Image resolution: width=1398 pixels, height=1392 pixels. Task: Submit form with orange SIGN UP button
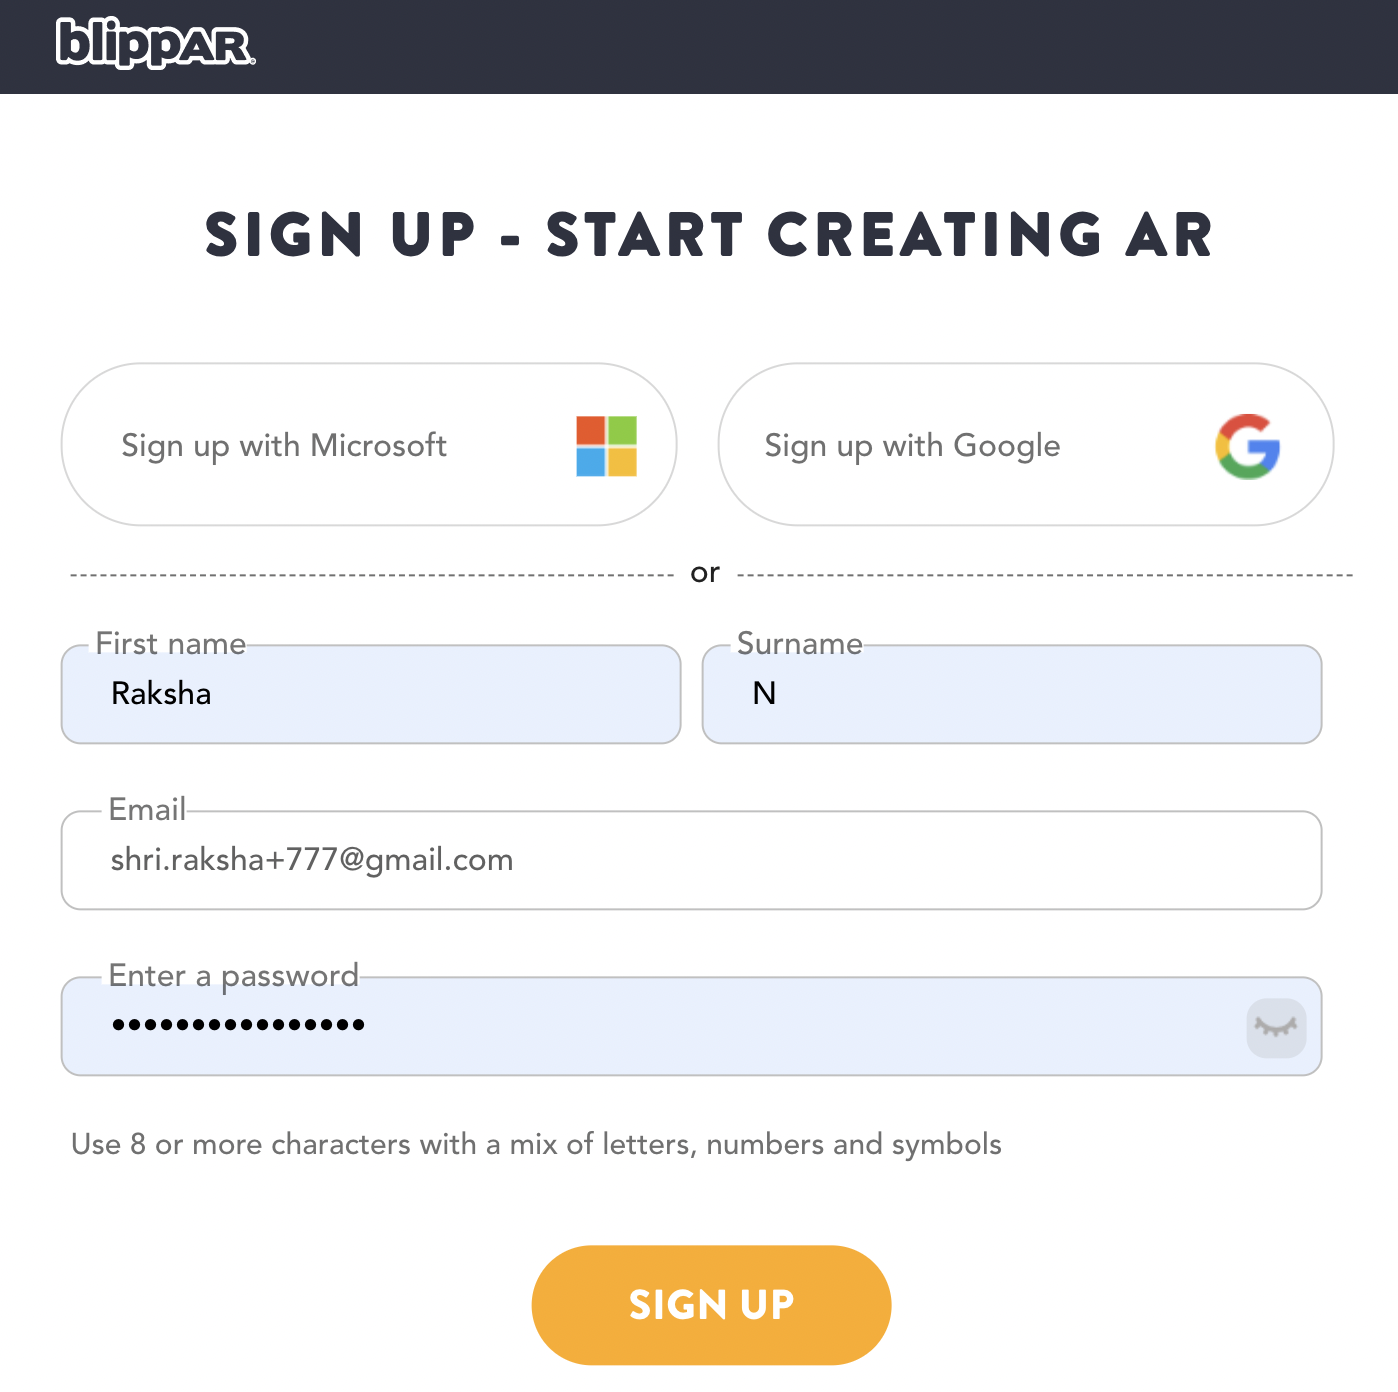coord(711,1305)
